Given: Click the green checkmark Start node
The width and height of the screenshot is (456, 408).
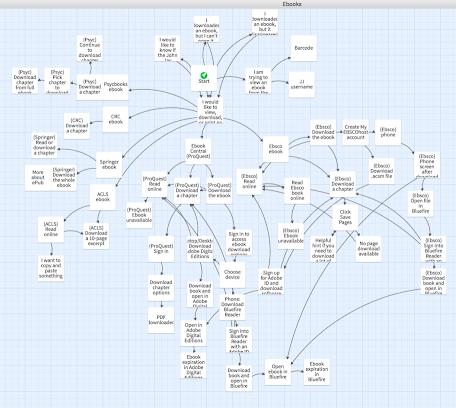Looking at the screenshot, I should [x=204, y=78].
